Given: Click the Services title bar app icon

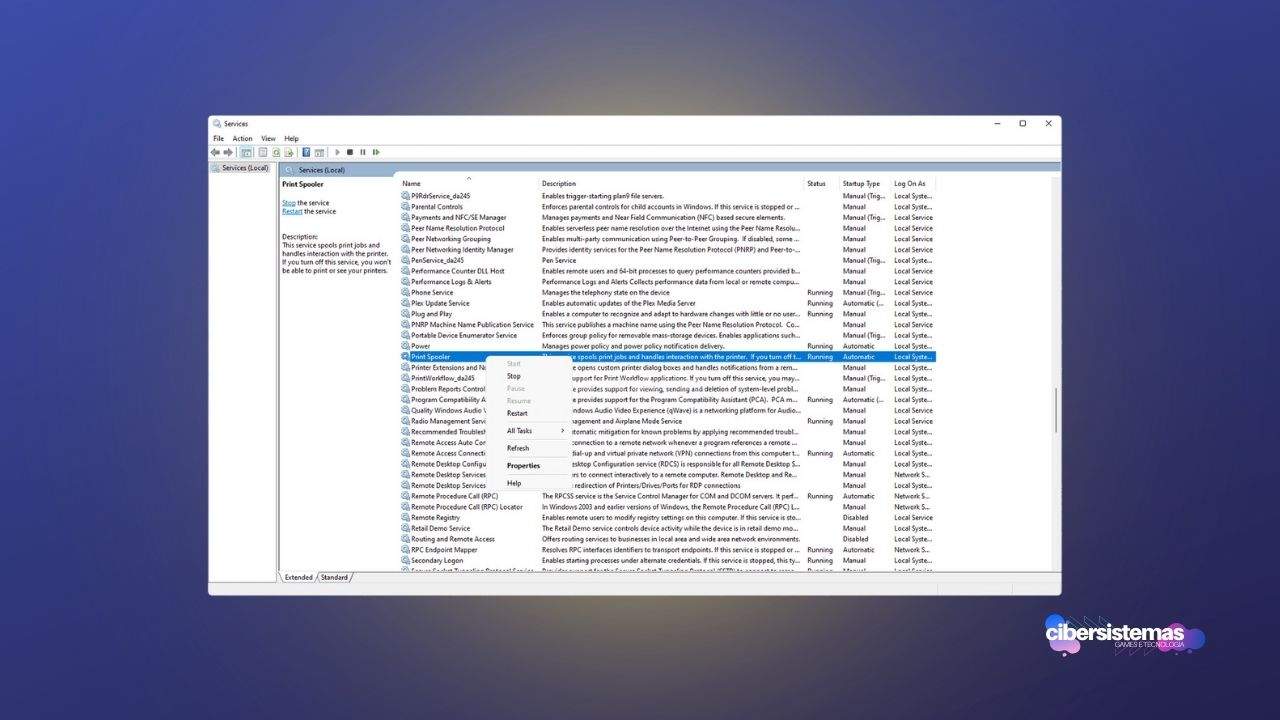Looking at the screenshot, I should pyautogui.click(x=217, y=124).
